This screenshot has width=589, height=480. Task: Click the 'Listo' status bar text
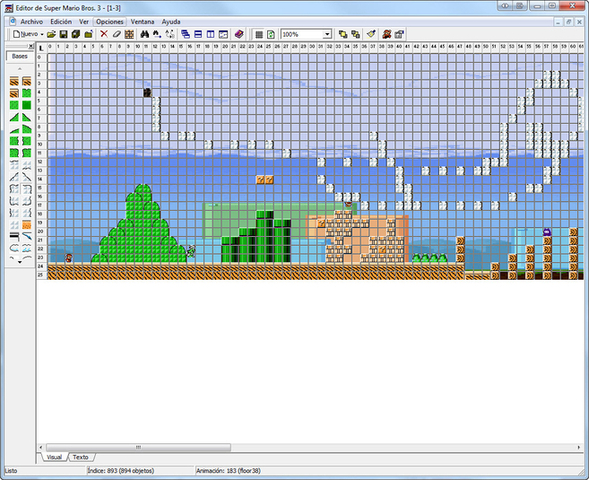(x=11, y=471)
